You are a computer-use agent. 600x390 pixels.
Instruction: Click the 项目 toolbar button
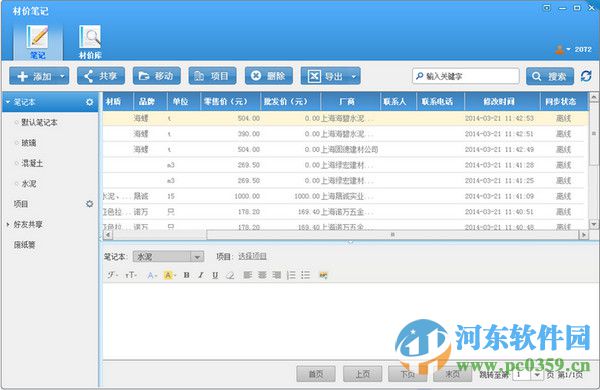pyautogui.click(x=212, y=76)
